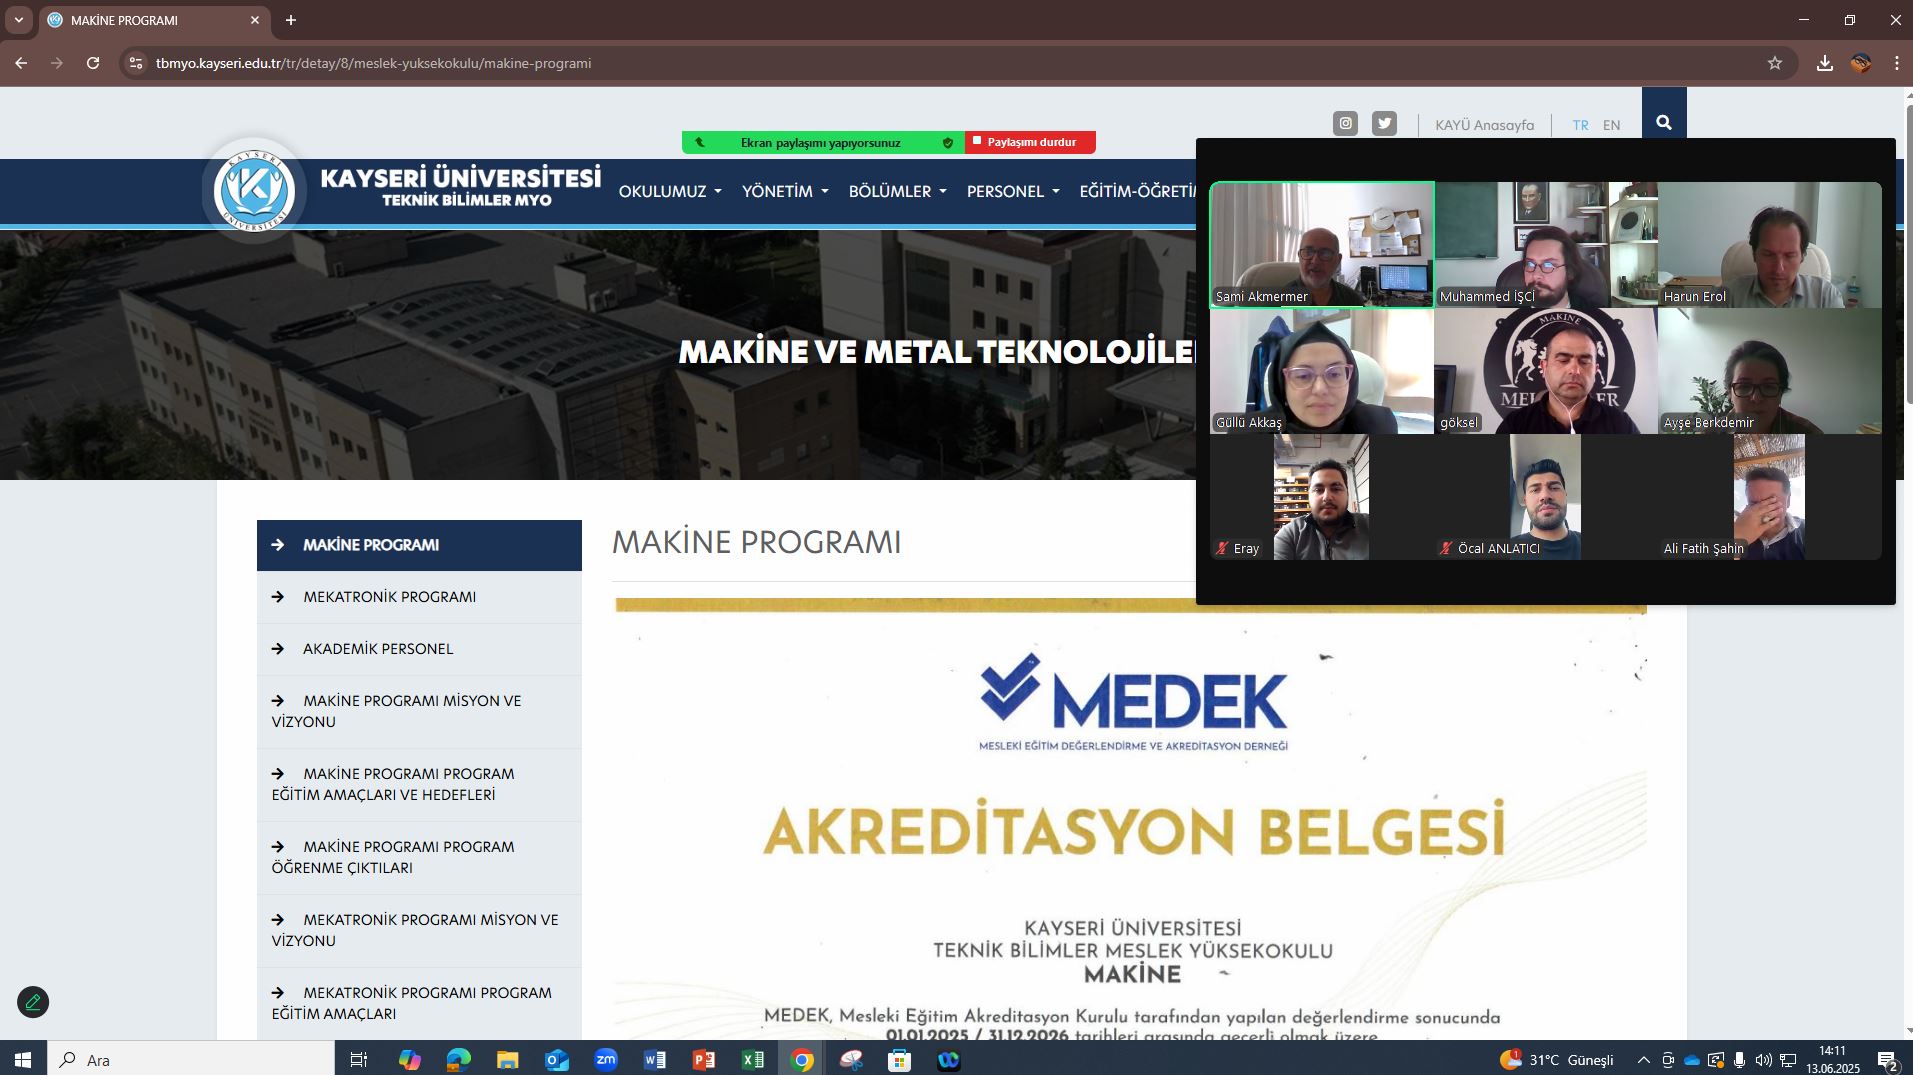The image size is (1913, 1075).
Task: Open the volume control tray icon
Action: 1763,1060
